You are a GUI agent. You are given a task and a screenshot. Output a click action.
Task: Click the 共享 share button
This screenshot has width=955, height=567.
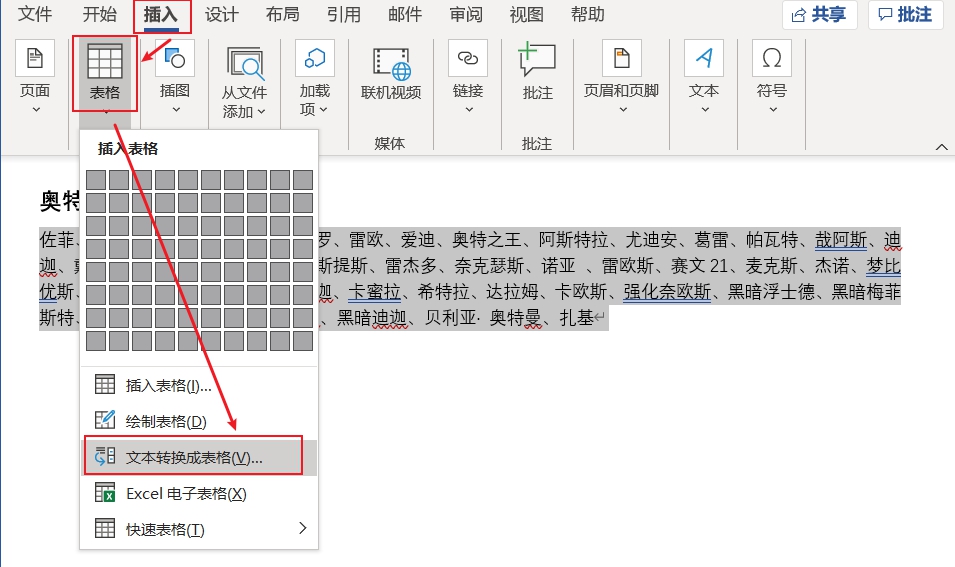(x=820, y=15)
